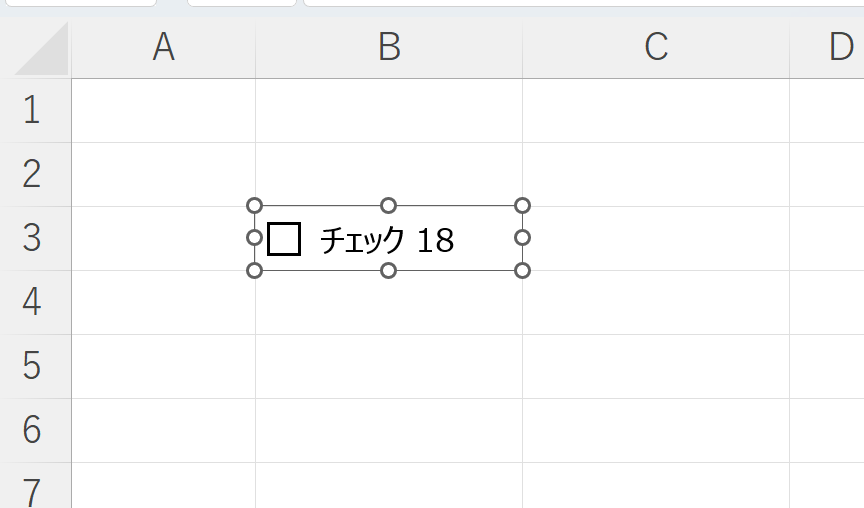Viewport: 864px width, 508px height.
Task: Select column A header
Action: pyautogui.click(x=163, y=47)
